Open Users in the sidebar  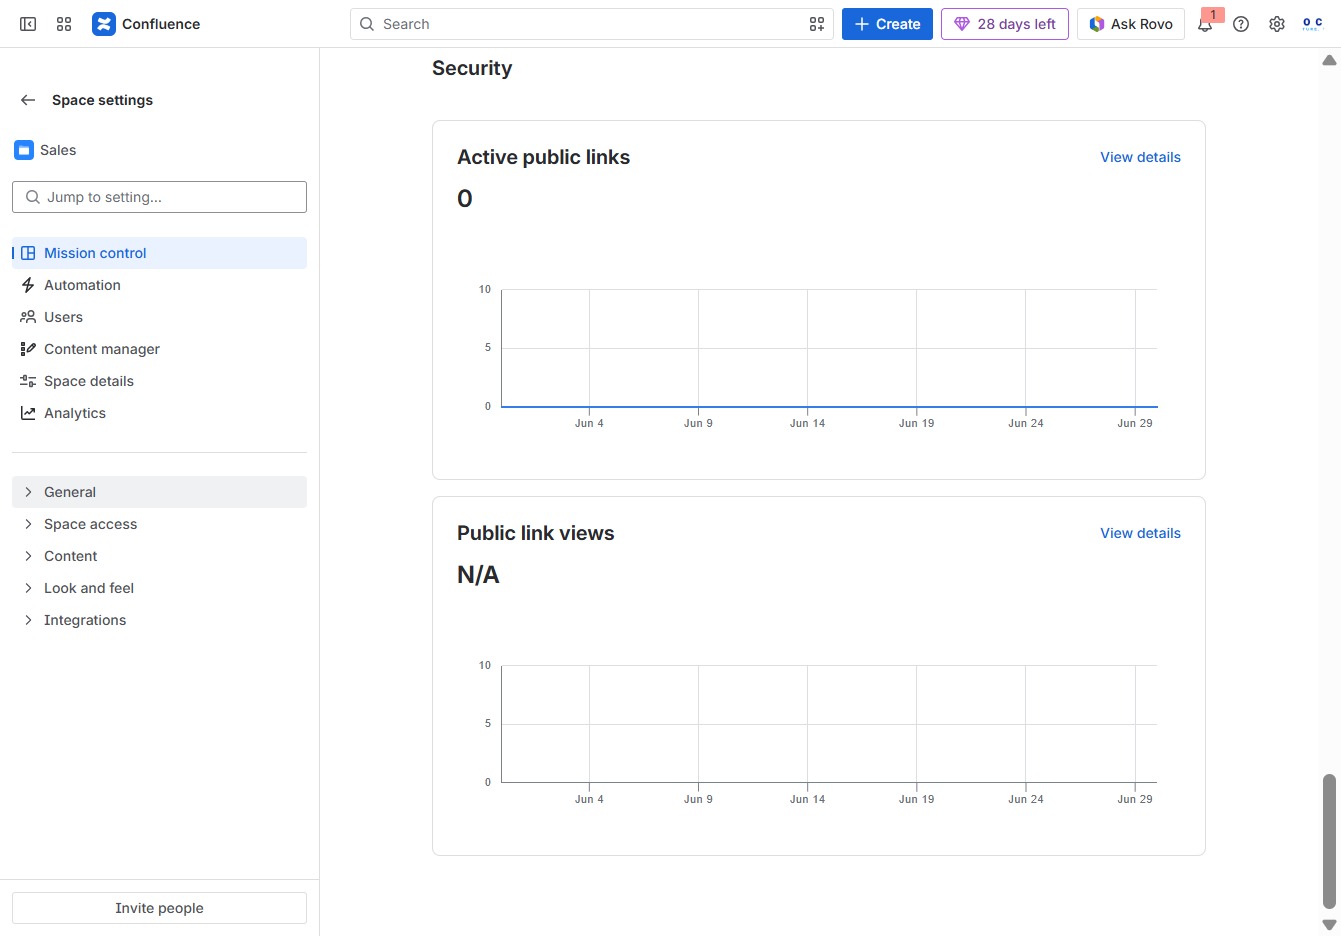pos(159,317)
